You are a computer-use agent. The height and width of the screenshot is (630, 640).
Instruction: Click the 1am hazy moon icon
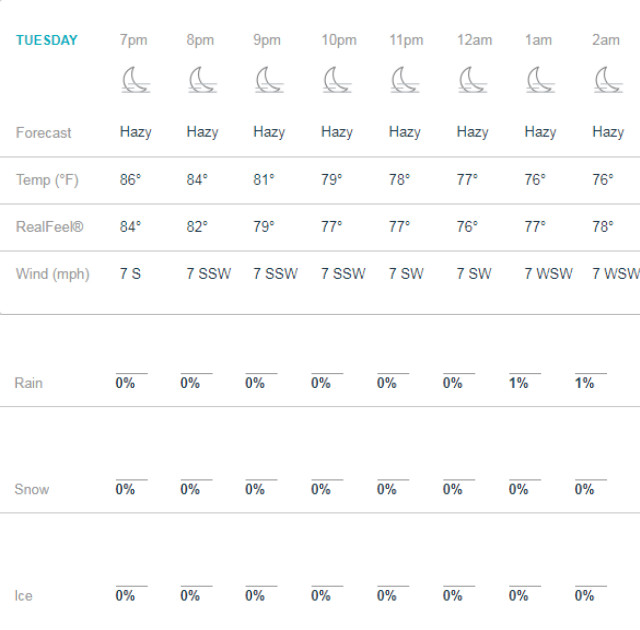[x=540, y=80]
